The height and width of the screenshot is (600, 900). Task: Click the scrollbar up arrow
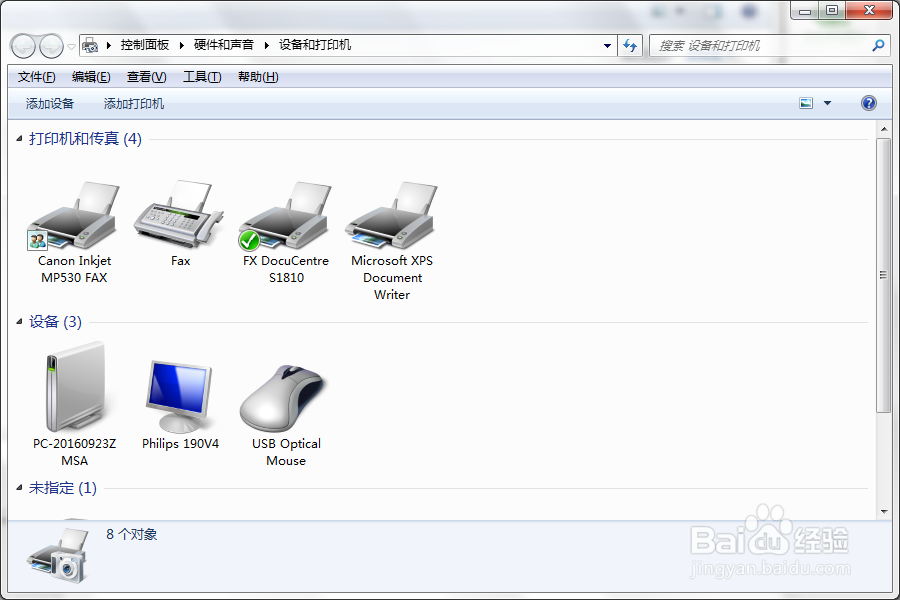click(x=883, y=129)
